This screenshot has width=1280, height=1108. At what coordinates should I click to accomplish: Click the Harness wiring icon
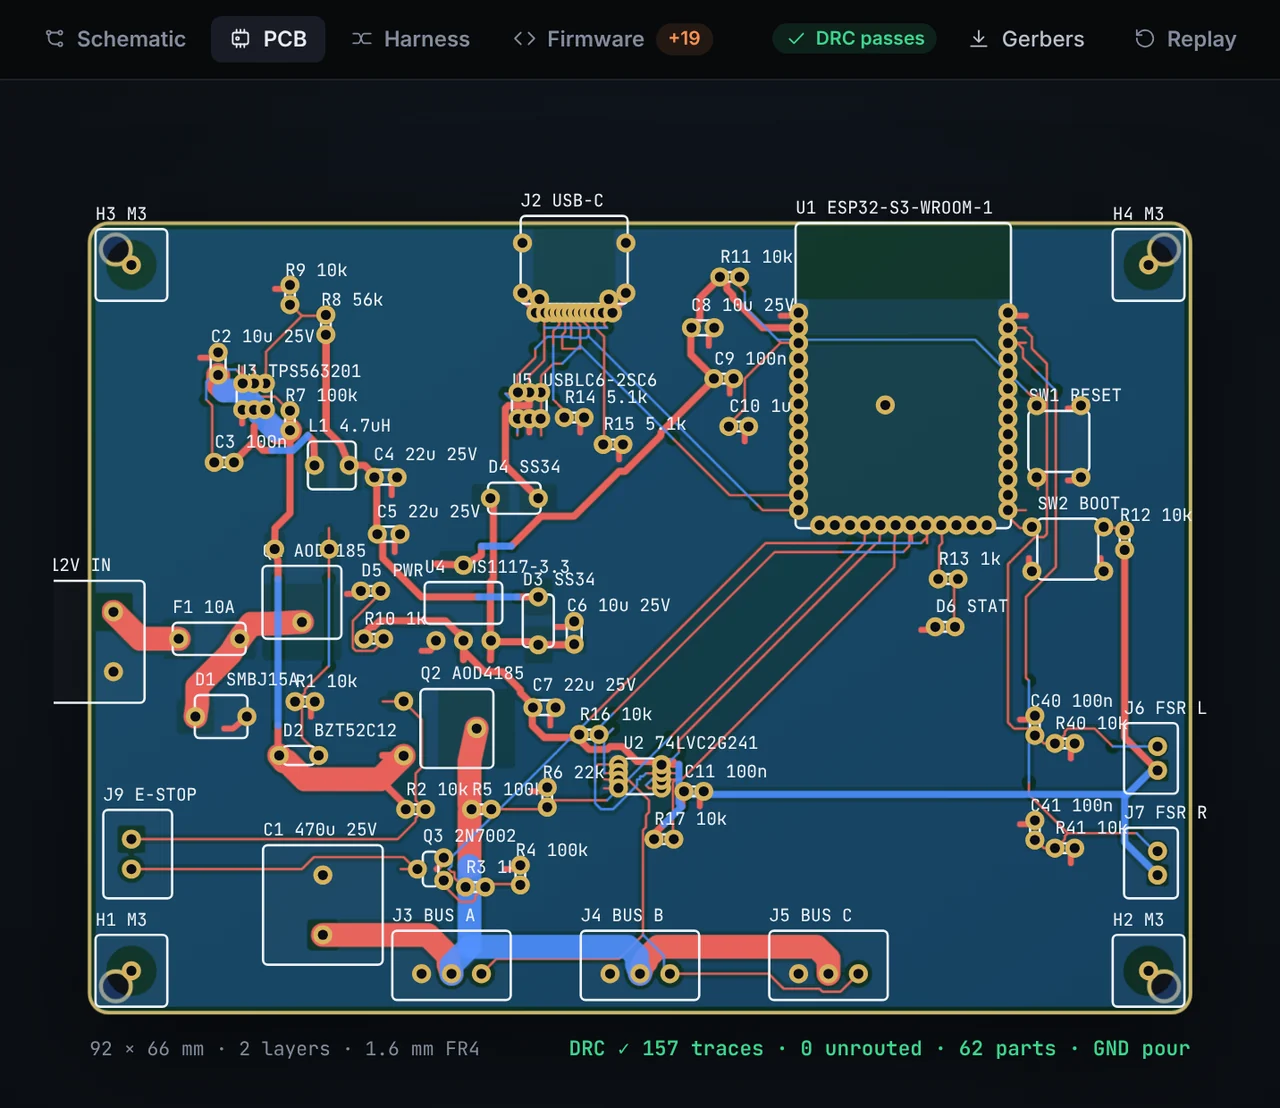361,39
